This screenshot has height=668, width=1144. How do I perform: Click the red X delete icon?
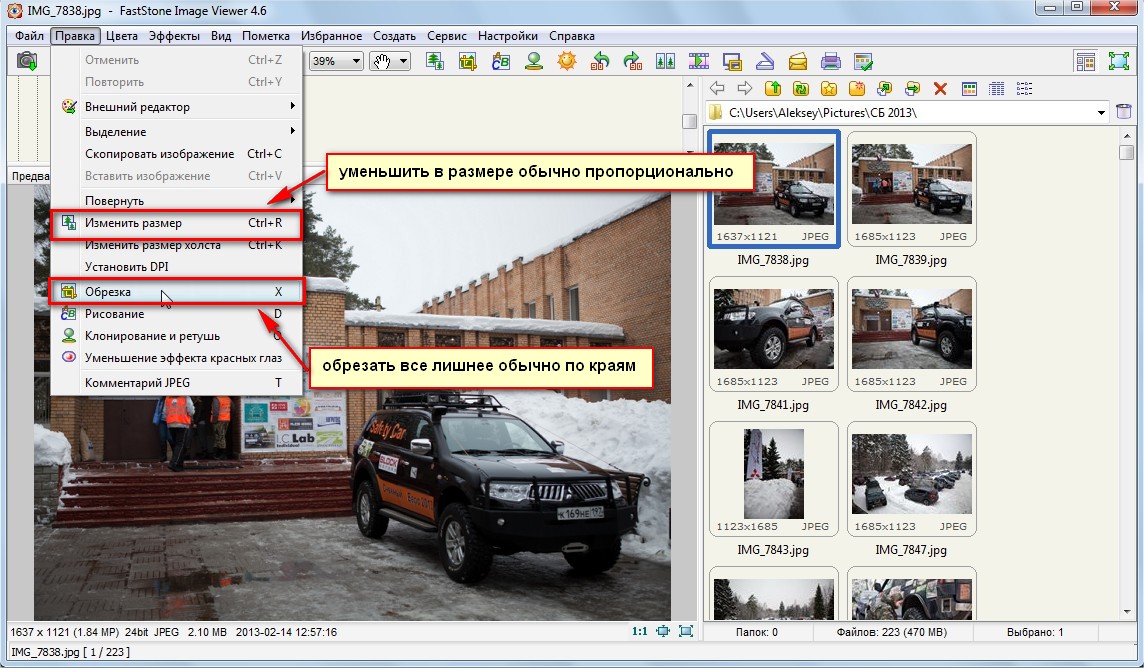click(940, 89)
